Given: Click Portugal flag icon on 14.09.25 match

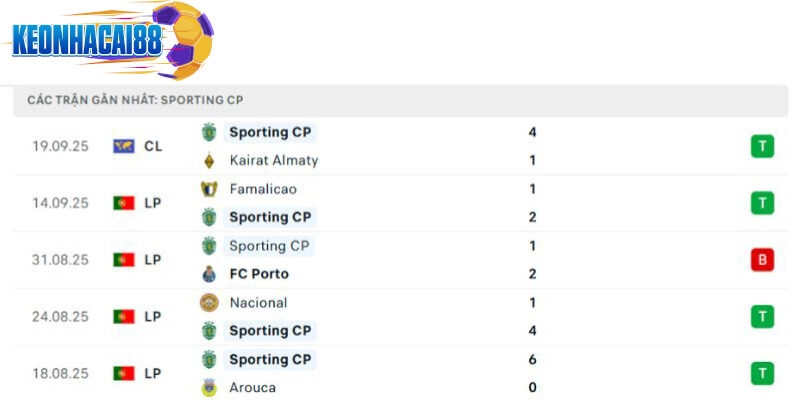Looking at the screenshot, I should point(124,203).
